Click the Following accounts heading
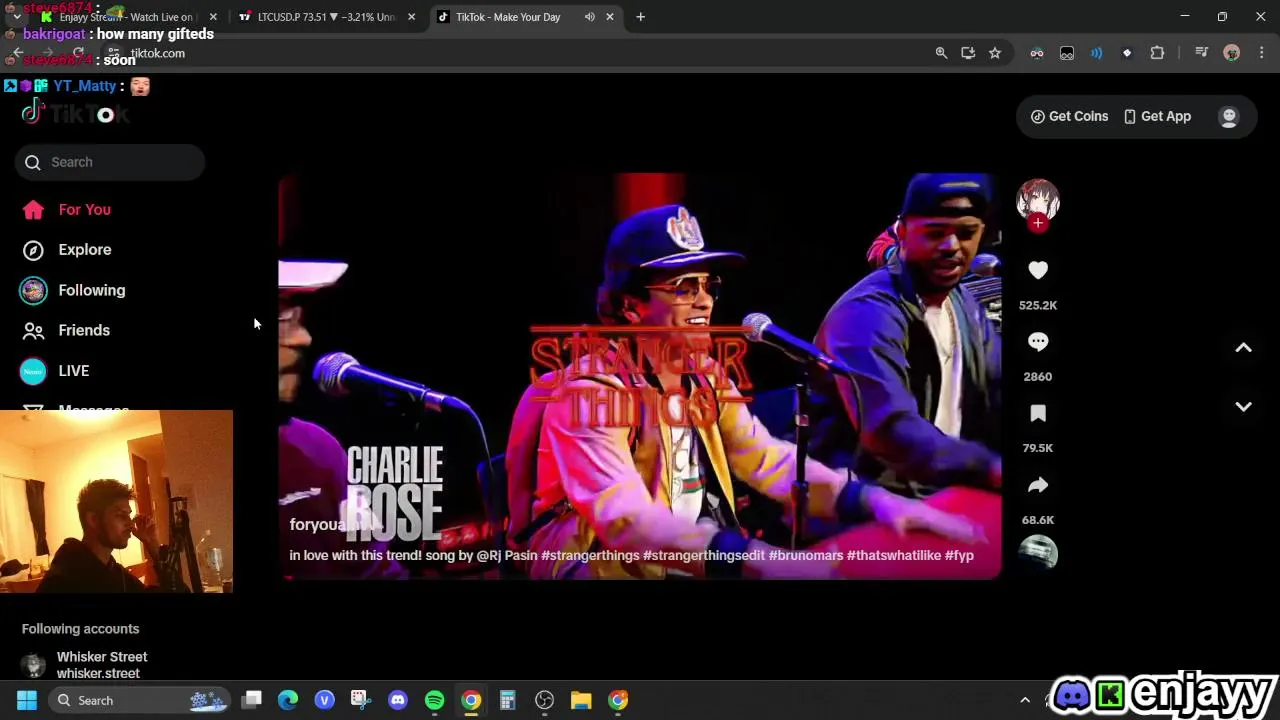This screenshot has width=1280, height=720. coord(80,629)
